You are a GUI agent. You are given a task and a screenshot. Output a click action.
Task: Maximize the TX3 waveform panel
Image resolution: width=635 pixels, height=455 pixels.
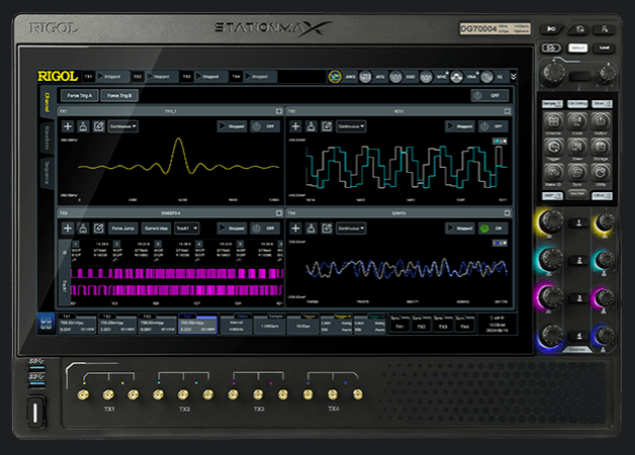(279, 213)
